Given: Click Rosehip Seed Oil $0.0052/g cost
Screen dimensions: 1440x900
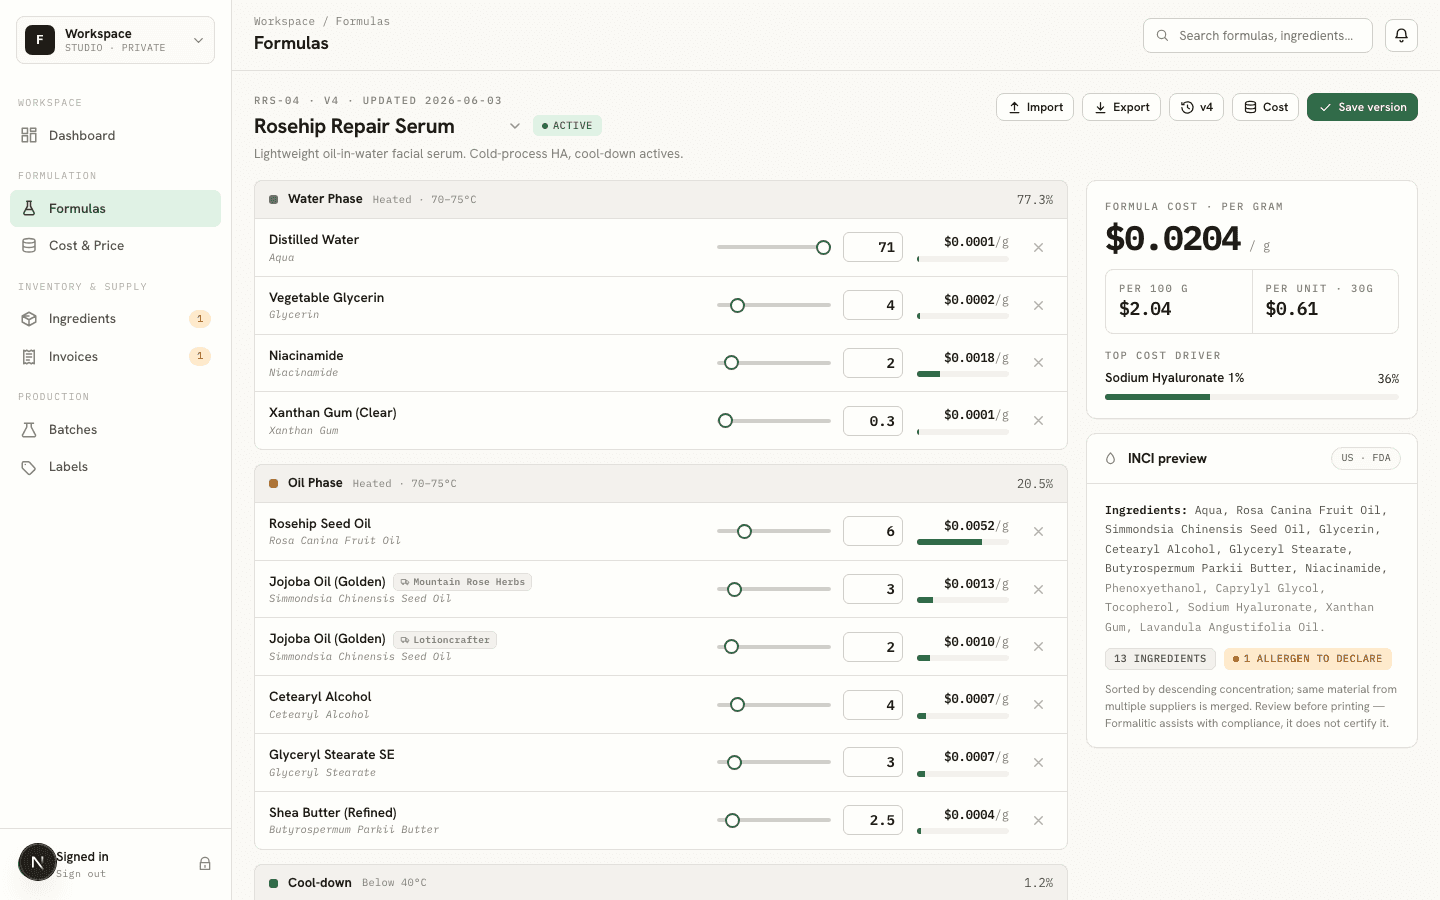Looking at the screenshot, I should (x=976, y=526).
